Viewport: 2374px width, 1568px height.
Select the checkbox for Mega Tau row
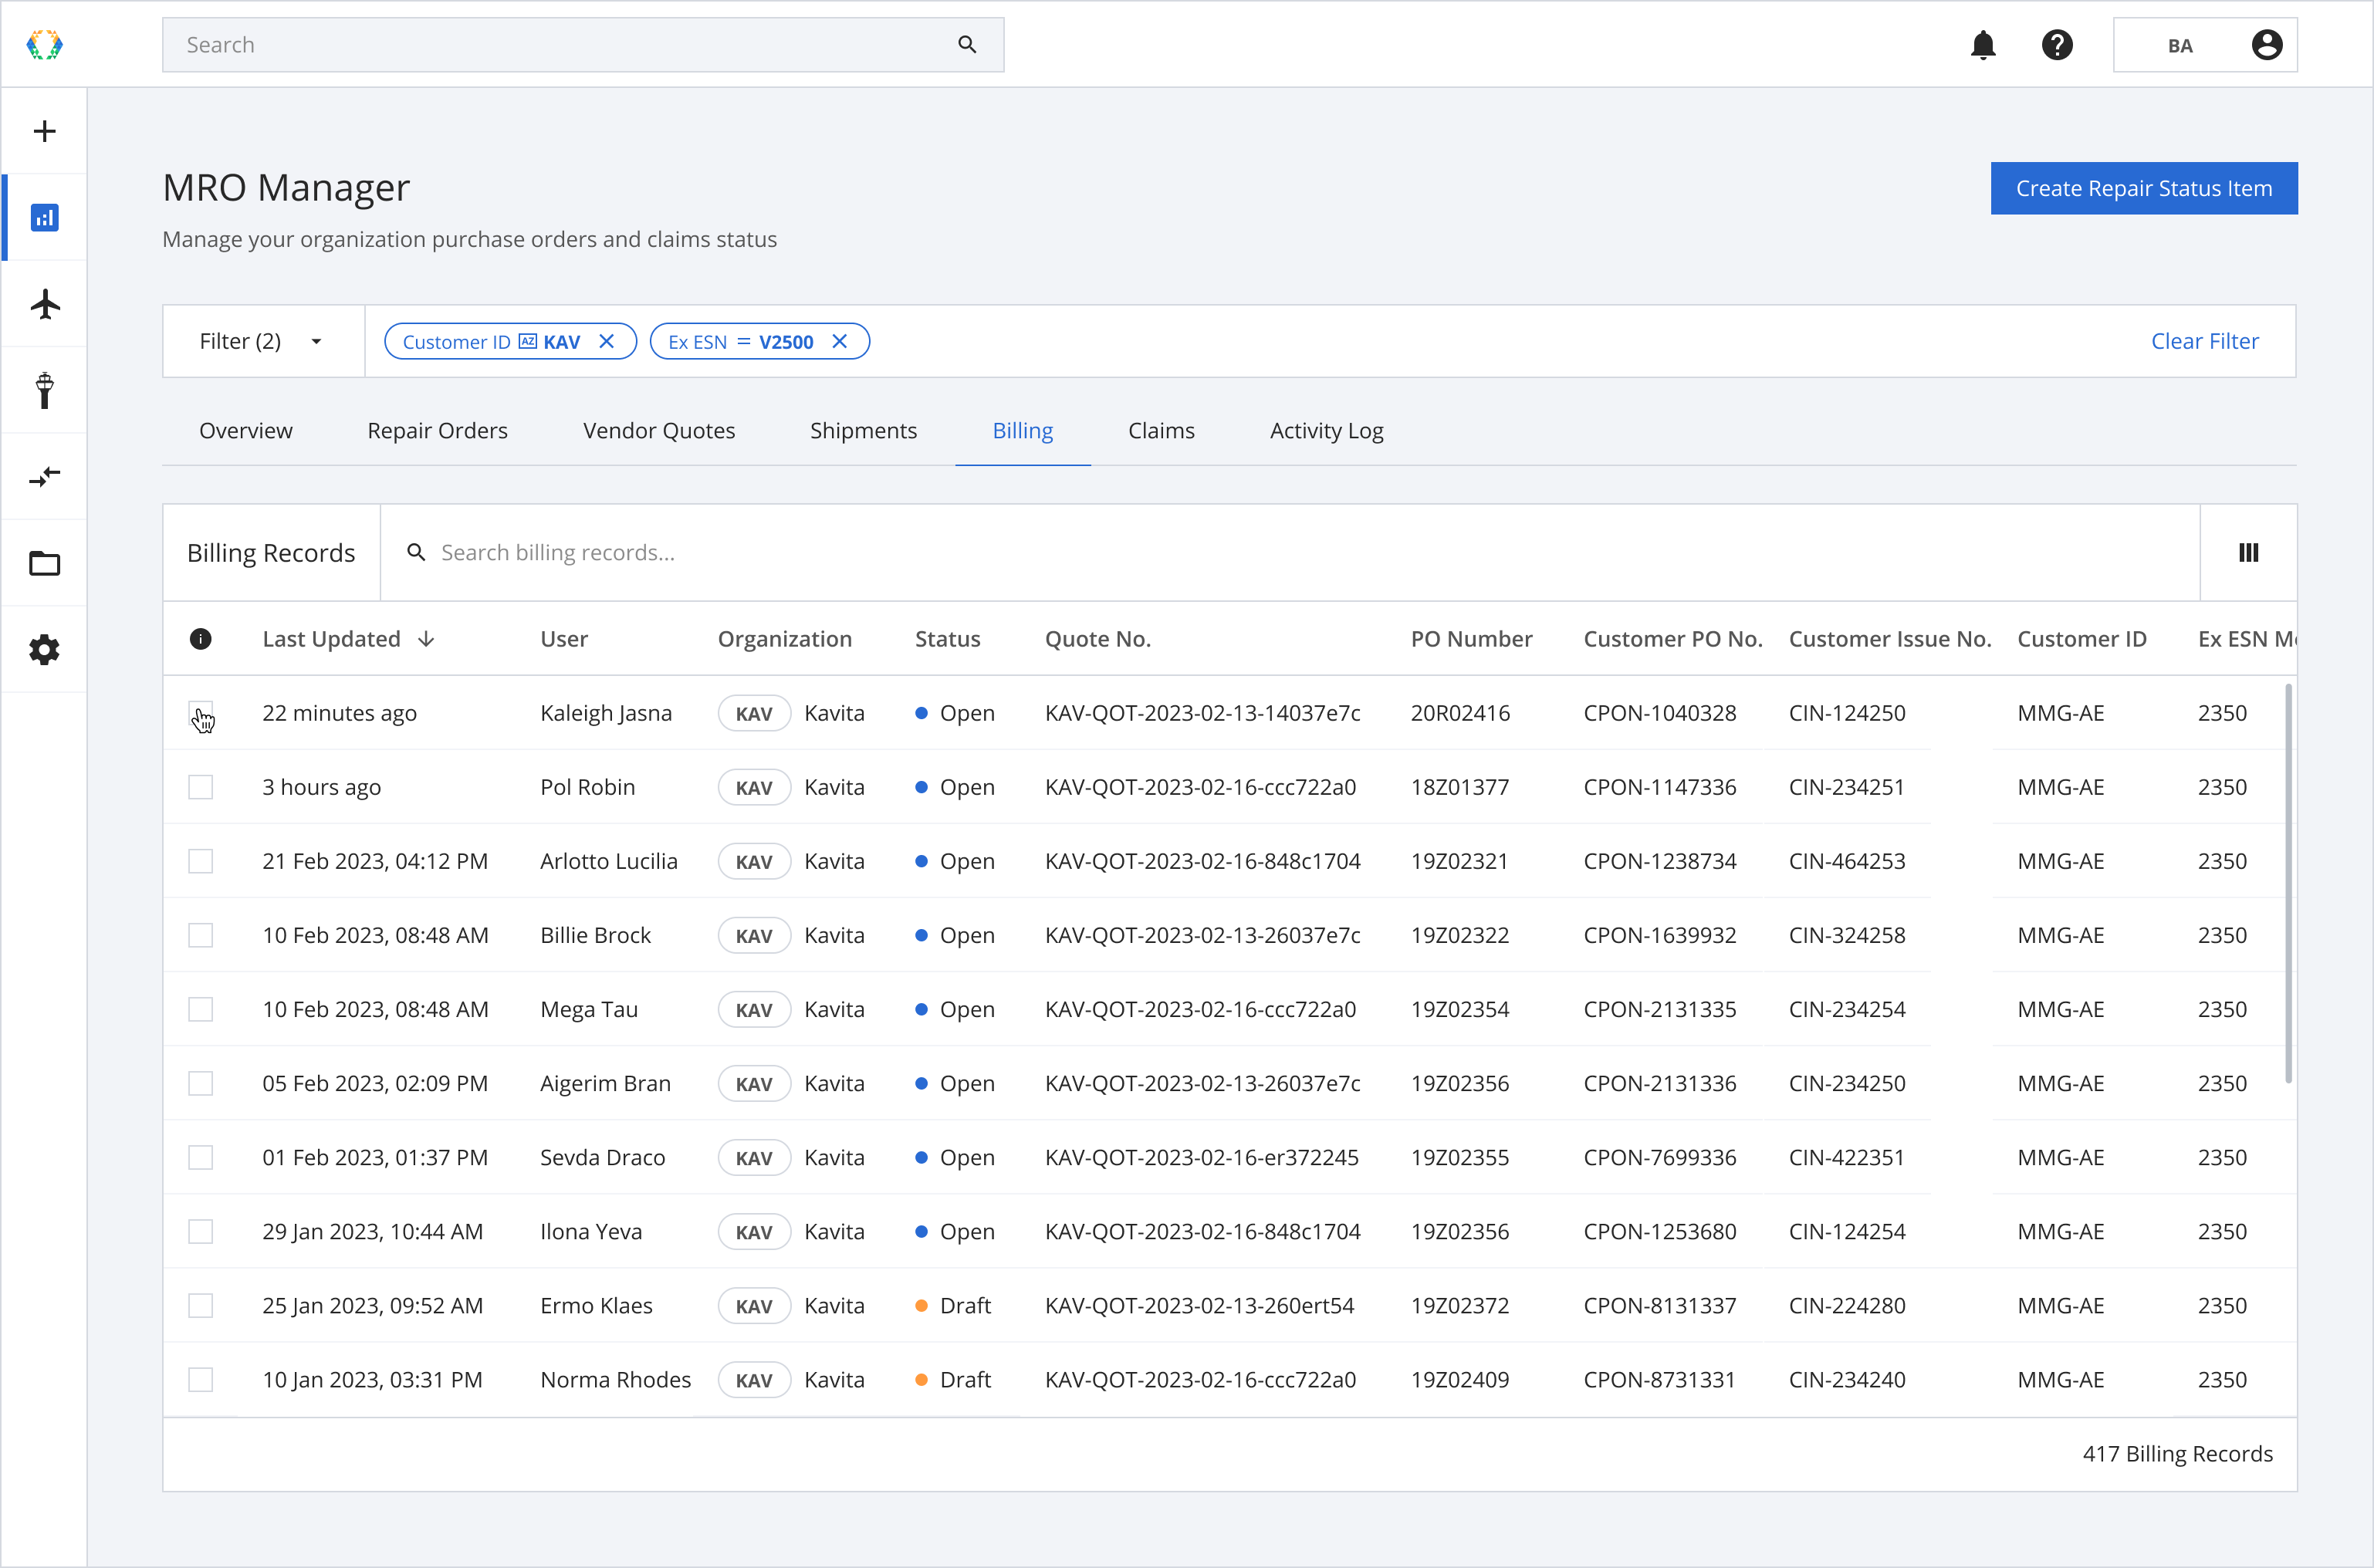(x=200, y=1009)
